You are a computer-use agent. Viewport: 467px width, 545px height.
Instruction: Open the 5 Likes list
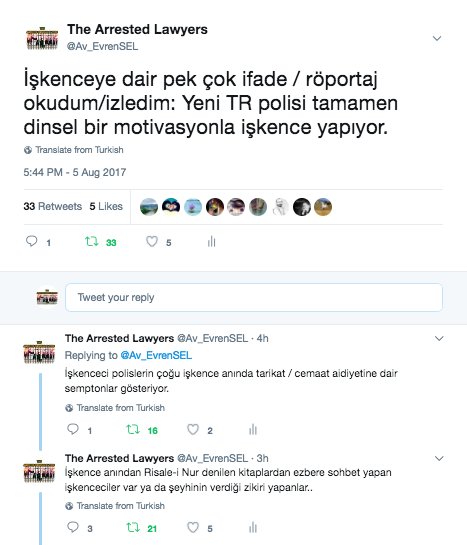point(106,206)
